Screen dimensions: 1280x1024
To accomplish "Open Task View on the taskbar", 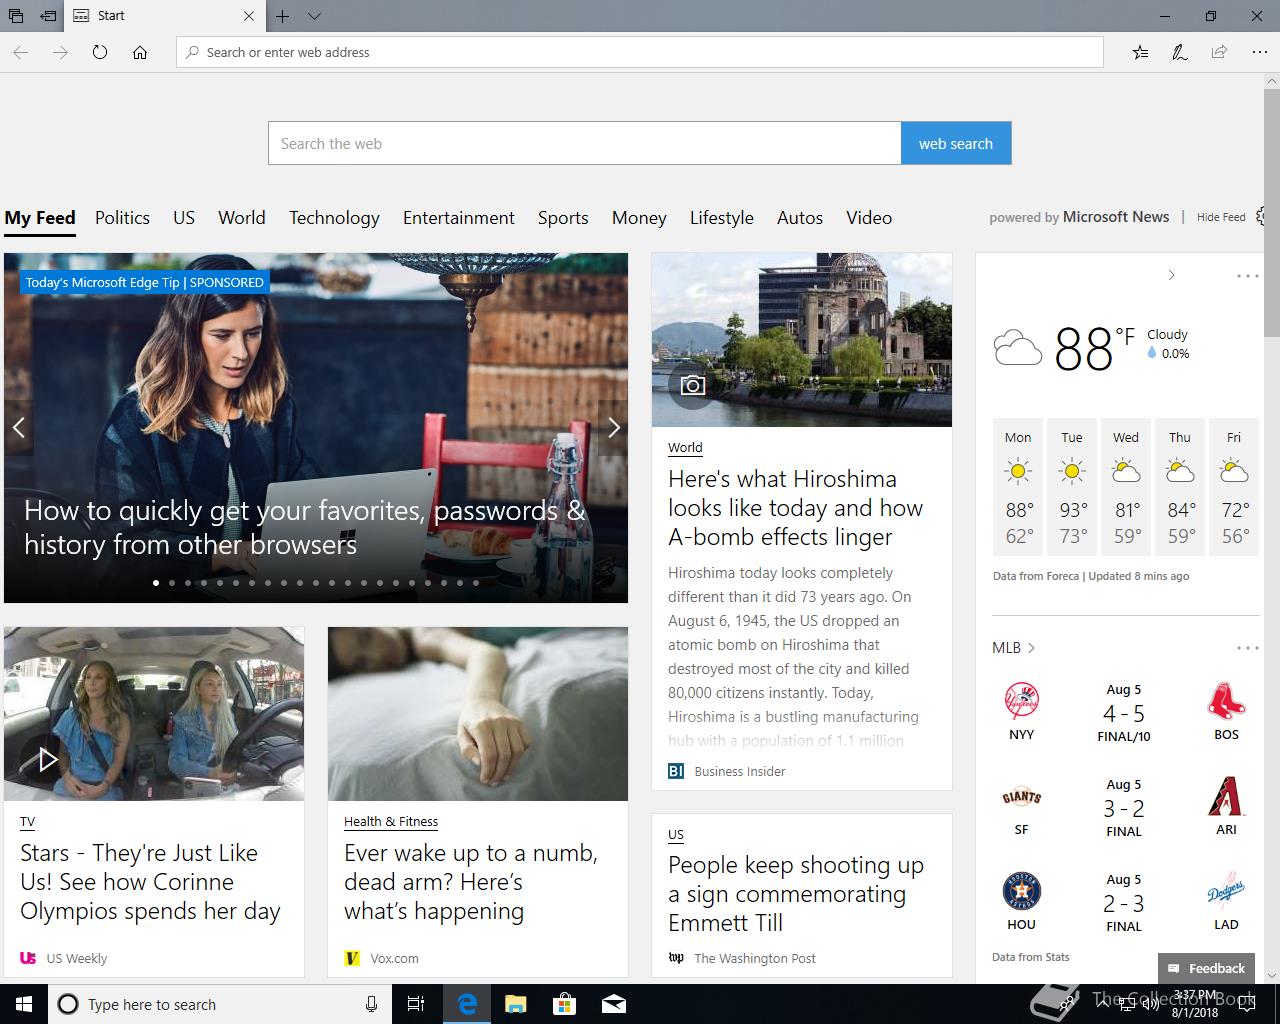I will click(416, 1004).
